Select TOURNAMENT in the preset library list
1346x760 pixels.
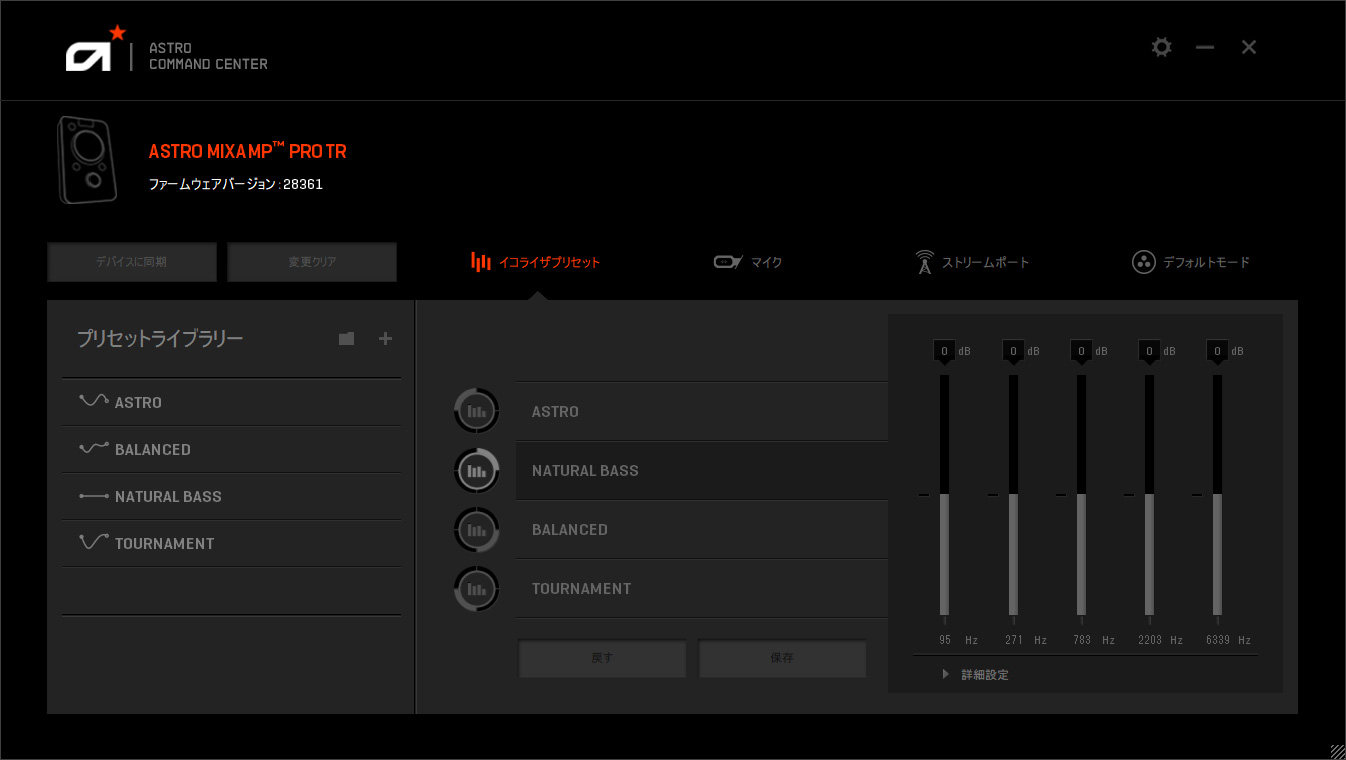point(164,543)
